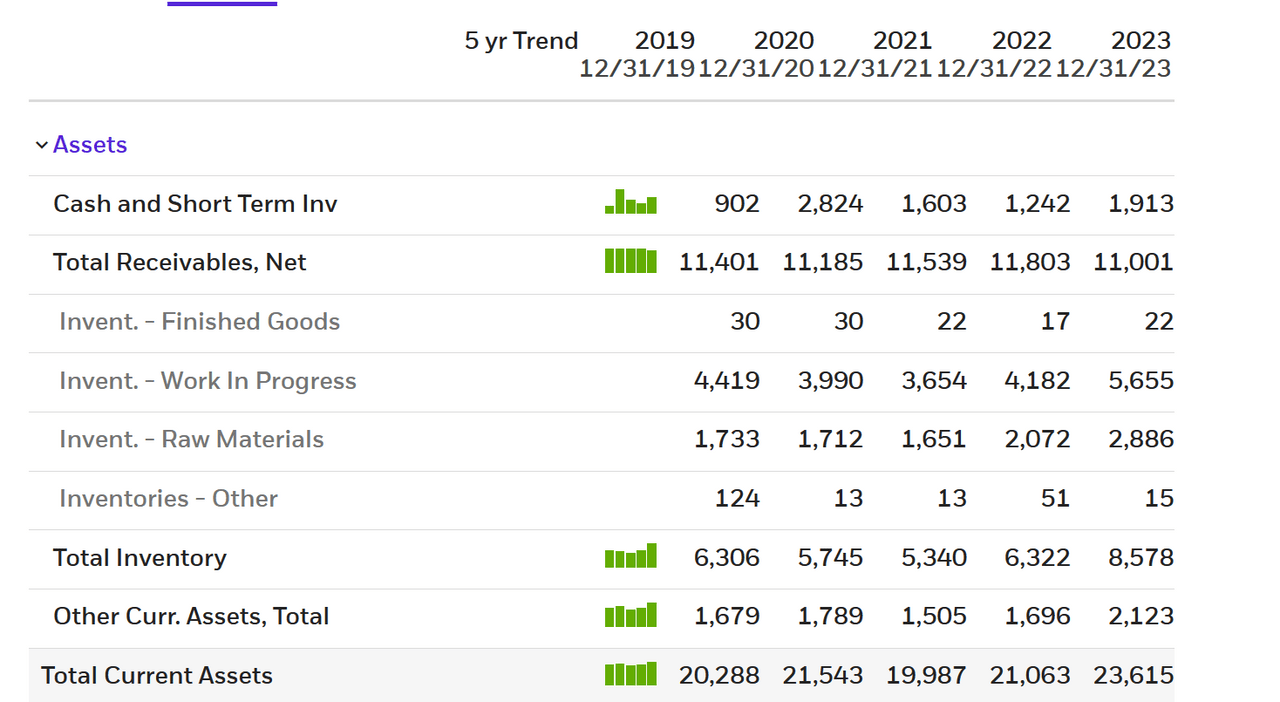Select the Invent. - Finished Goods label

click(200, 321)
